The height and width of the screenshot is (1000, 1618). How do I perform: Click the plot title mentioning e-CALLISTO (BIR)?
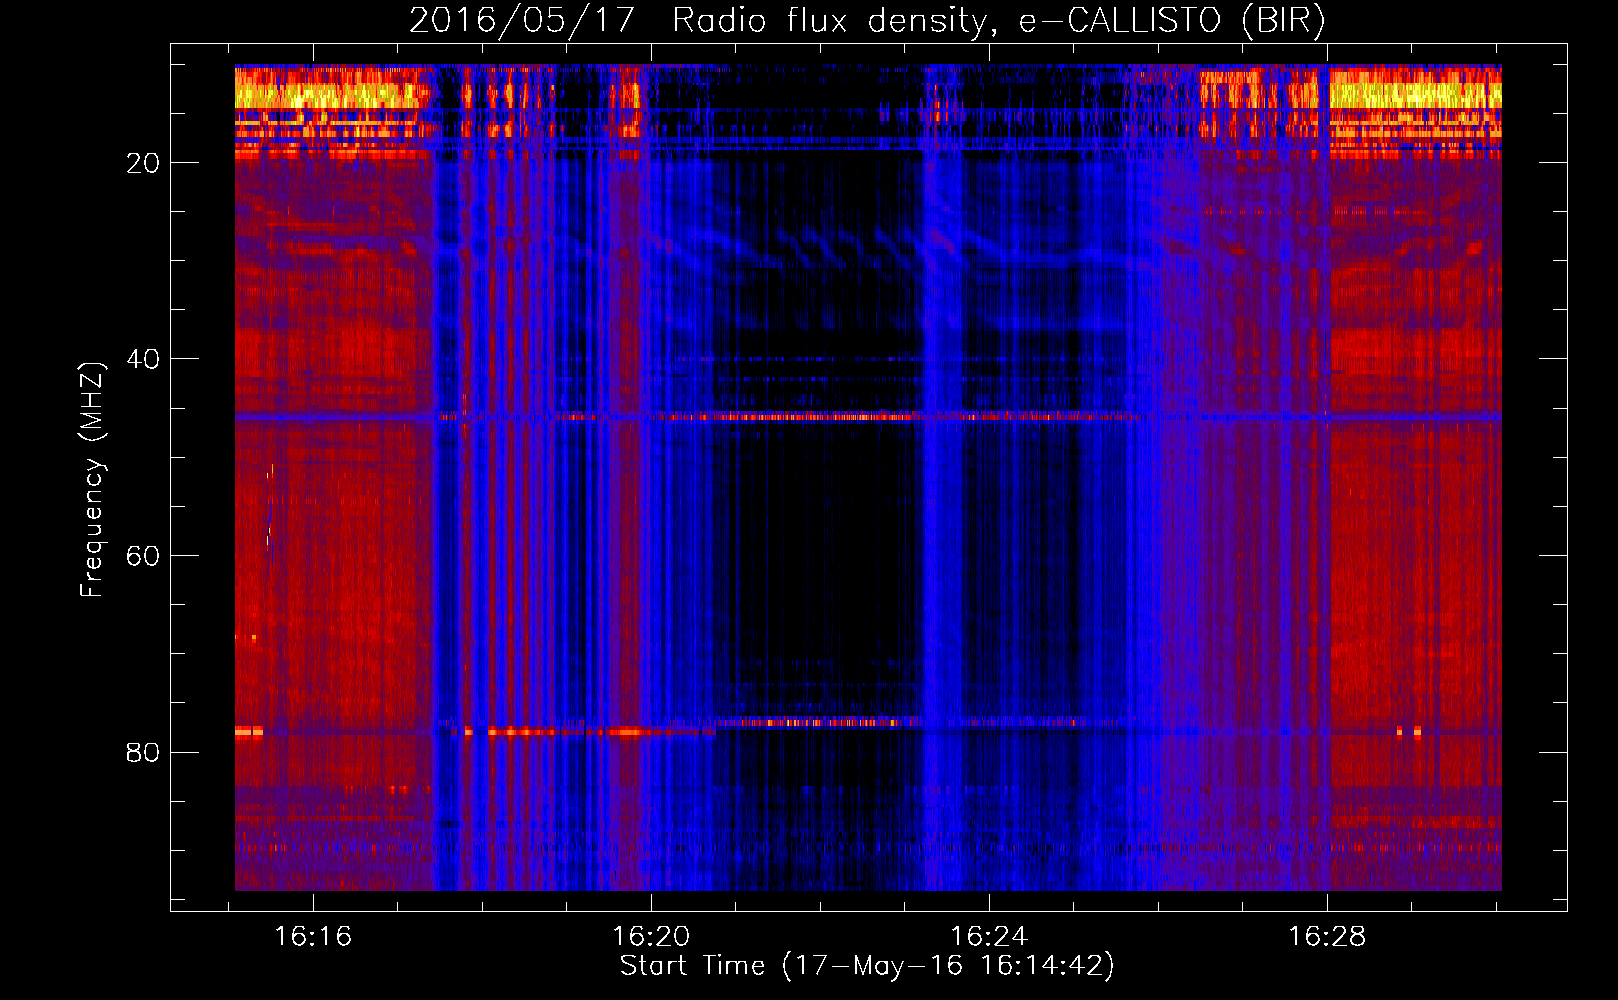click(x=867, y=21)
